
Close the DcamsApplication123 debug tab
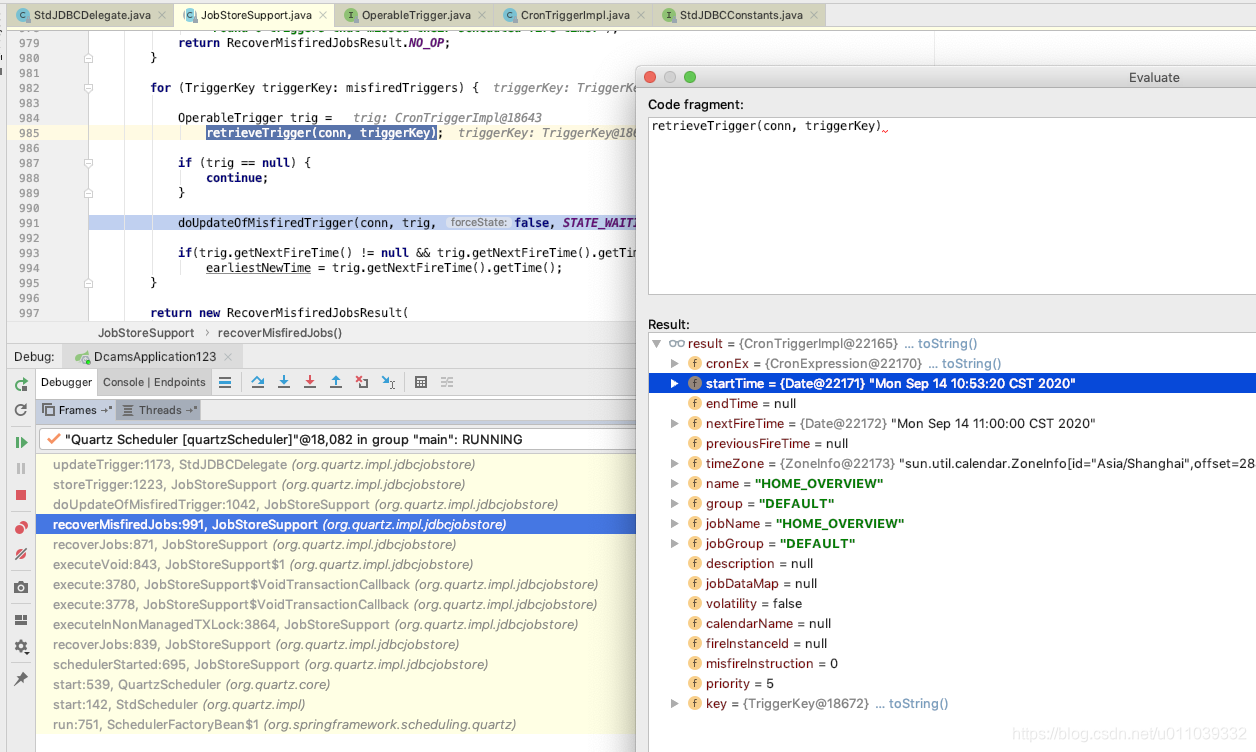point(228,357)
